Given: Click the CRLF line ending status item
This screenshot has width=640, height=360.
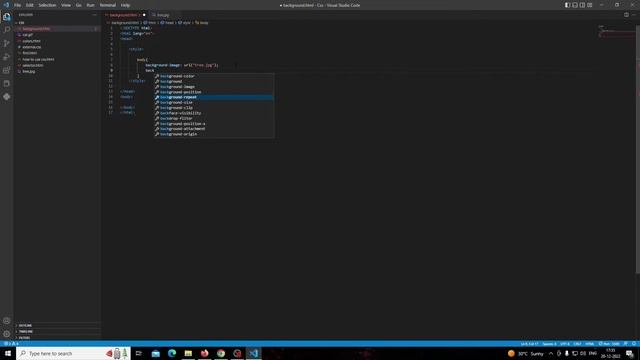Looking at the screenshot, I should click(x=577, y=344).
